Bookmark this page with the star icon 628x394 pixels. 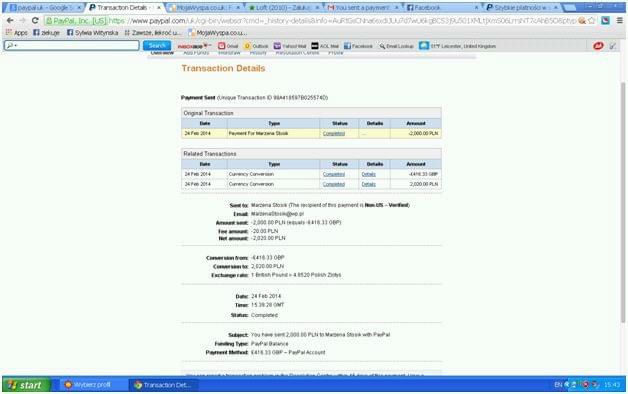[592, 20]
